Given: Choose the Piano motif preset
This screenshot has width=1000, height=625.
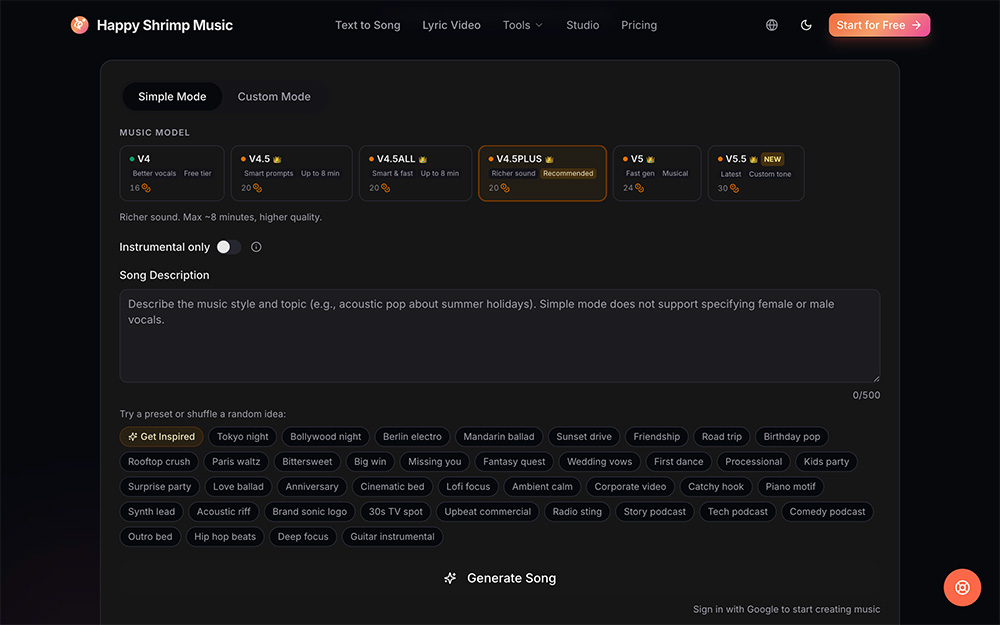Looking at the screenshot, I should tap(790, 487).
